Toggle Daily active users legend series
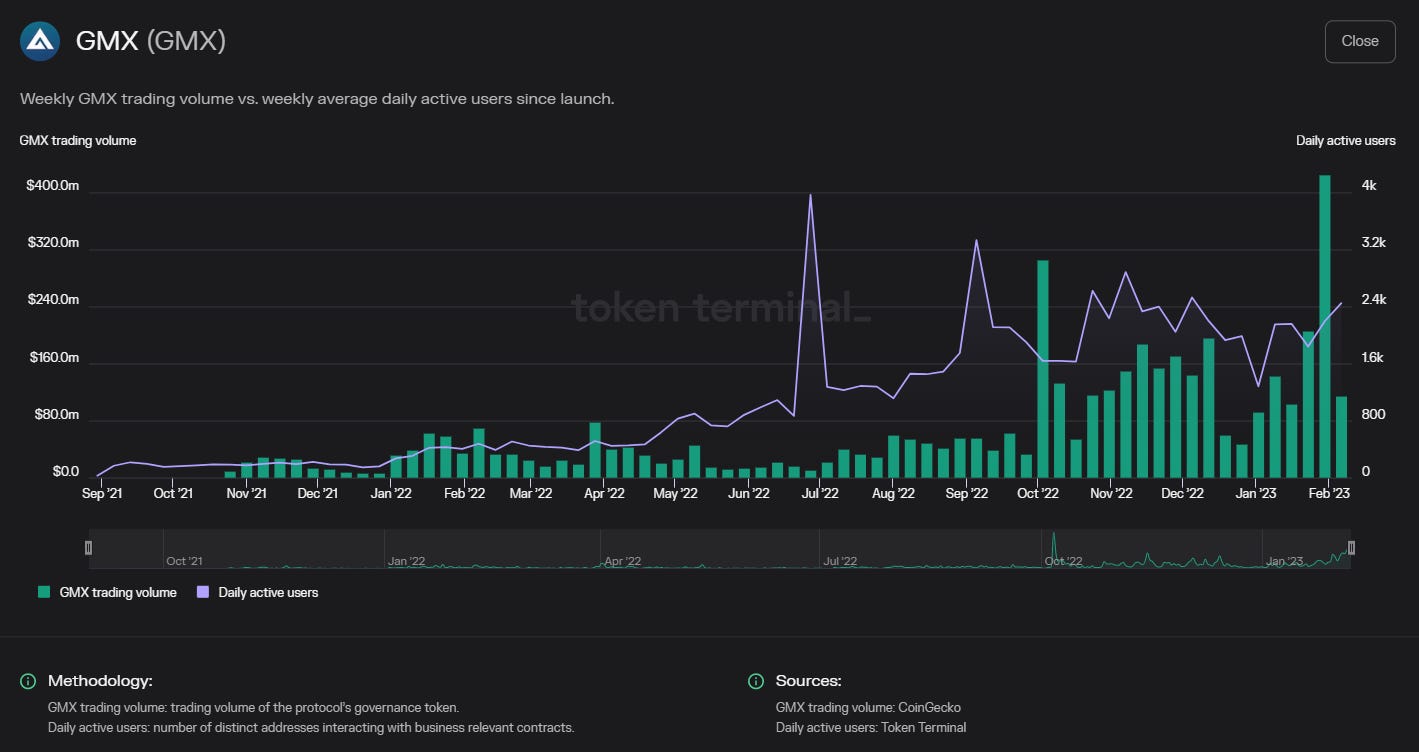The width and height of the screenshot is (1419, 752). coord(257,592)
